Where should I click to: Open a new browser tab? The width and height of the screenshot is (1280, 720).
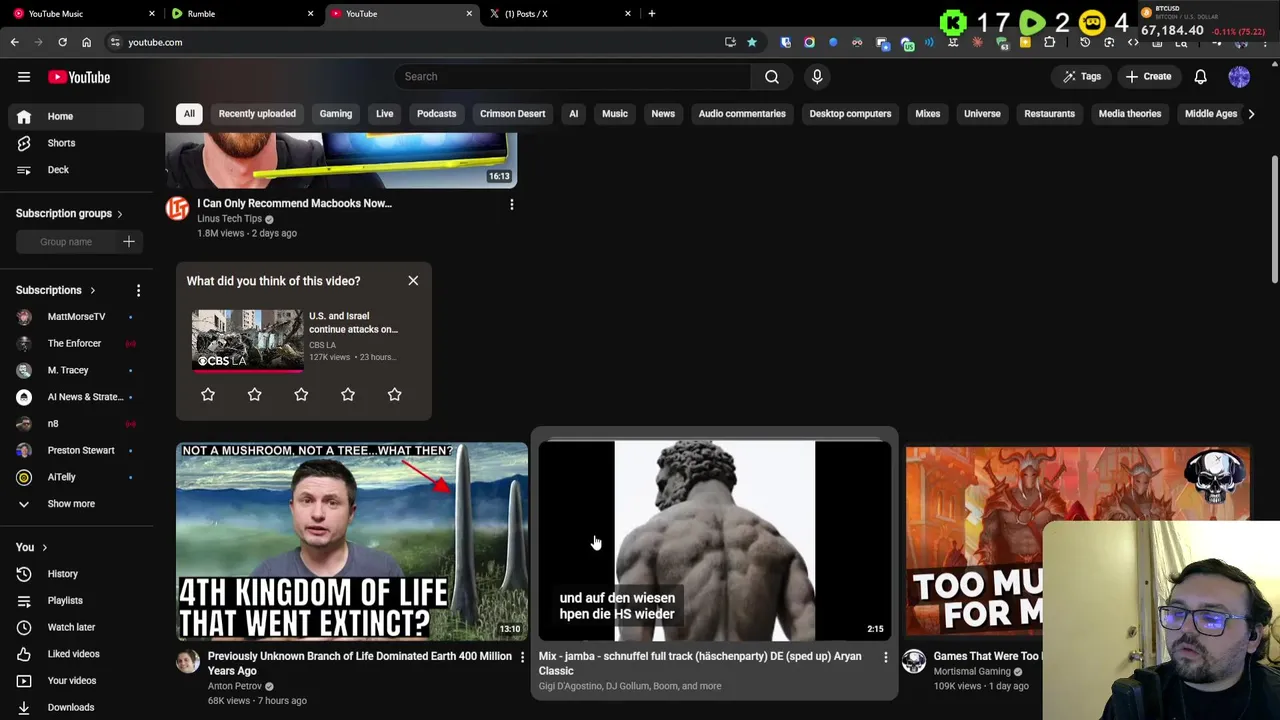[x=651, y=14]
